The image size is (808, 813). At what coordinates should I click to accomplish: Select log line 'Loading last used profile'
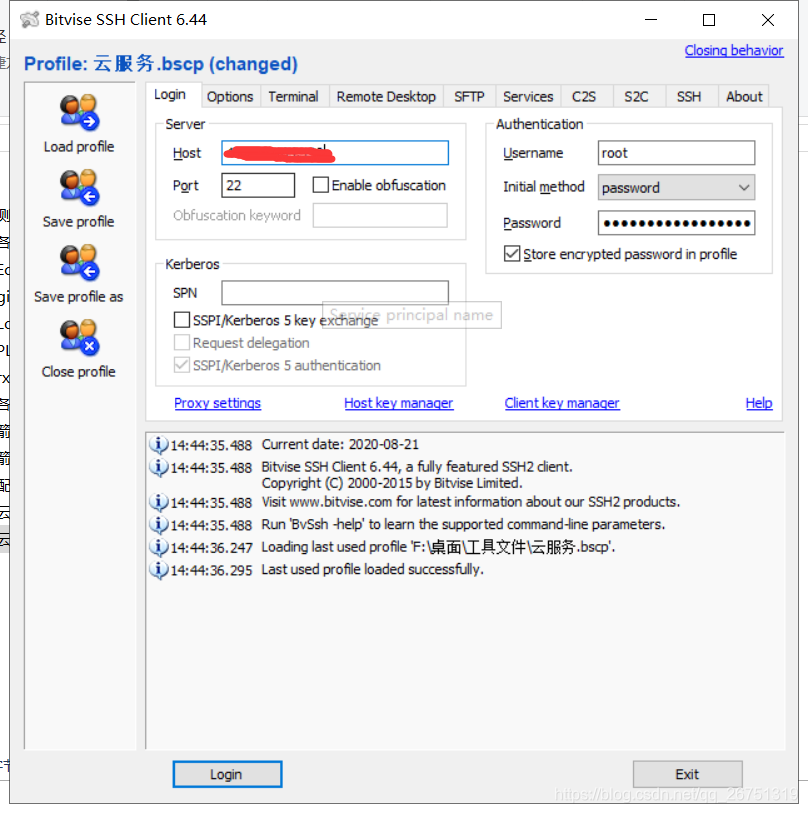pyautogui.click(x=438, y=547)
